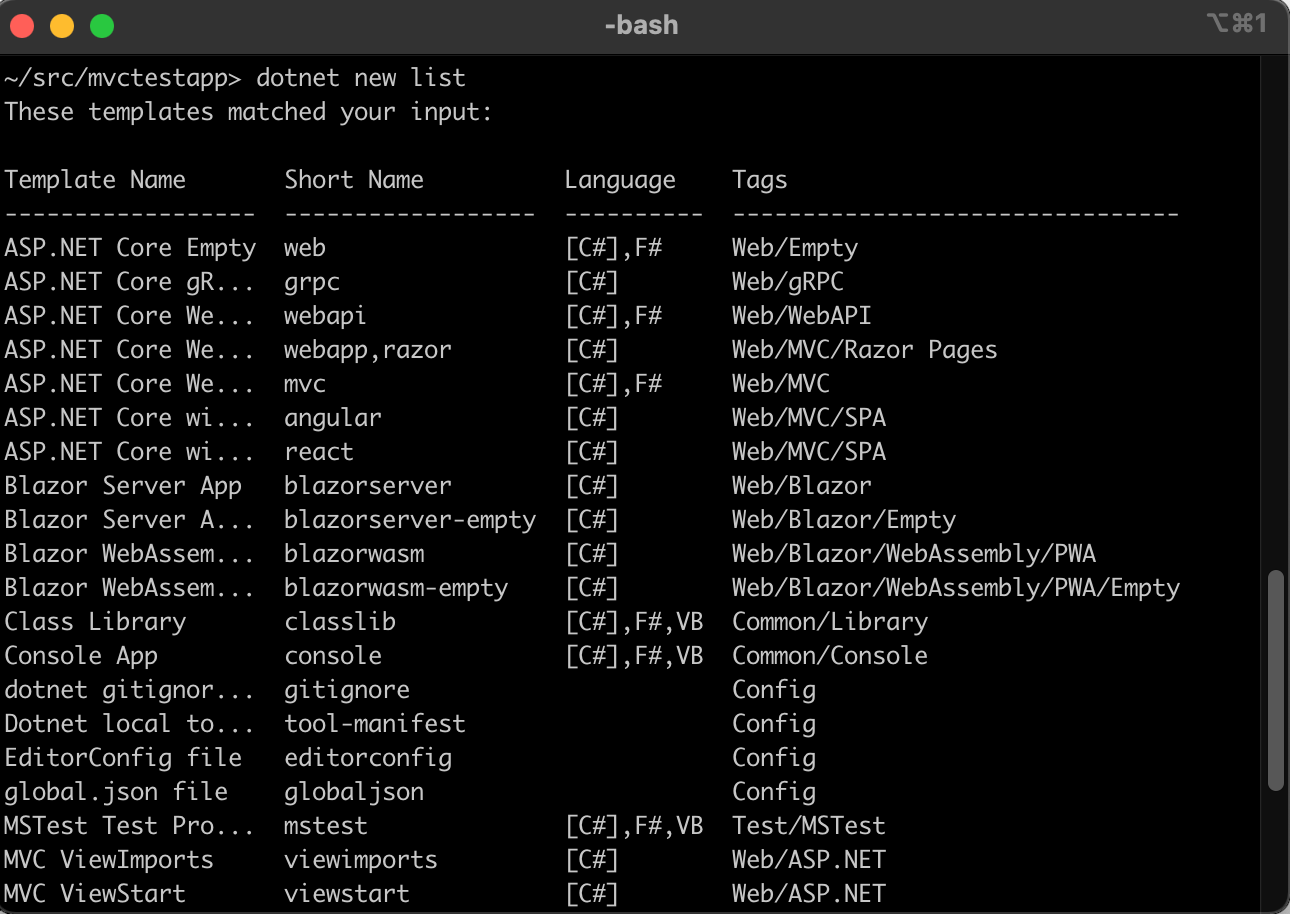Click the 'webapi' short name

[325, 316]
